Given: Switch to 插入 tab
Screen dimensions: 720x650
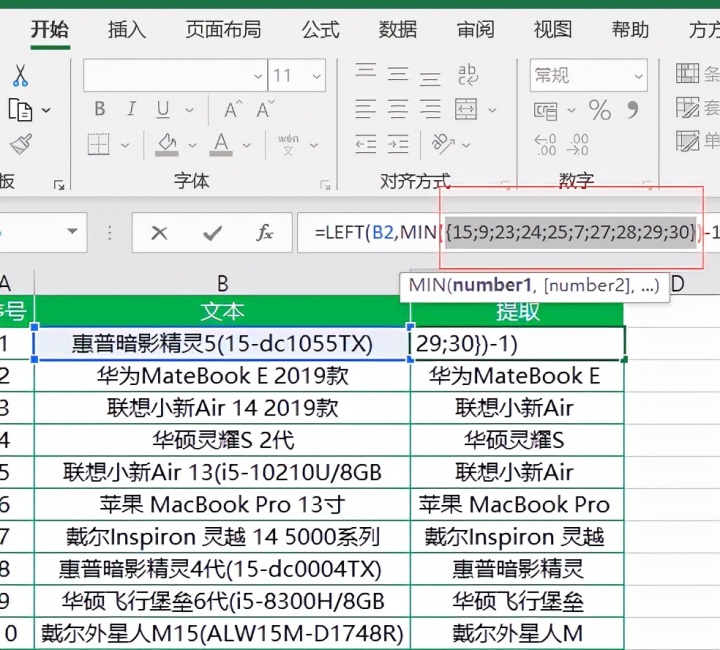Looking at the screenshot, I should (x=127, y=30).
